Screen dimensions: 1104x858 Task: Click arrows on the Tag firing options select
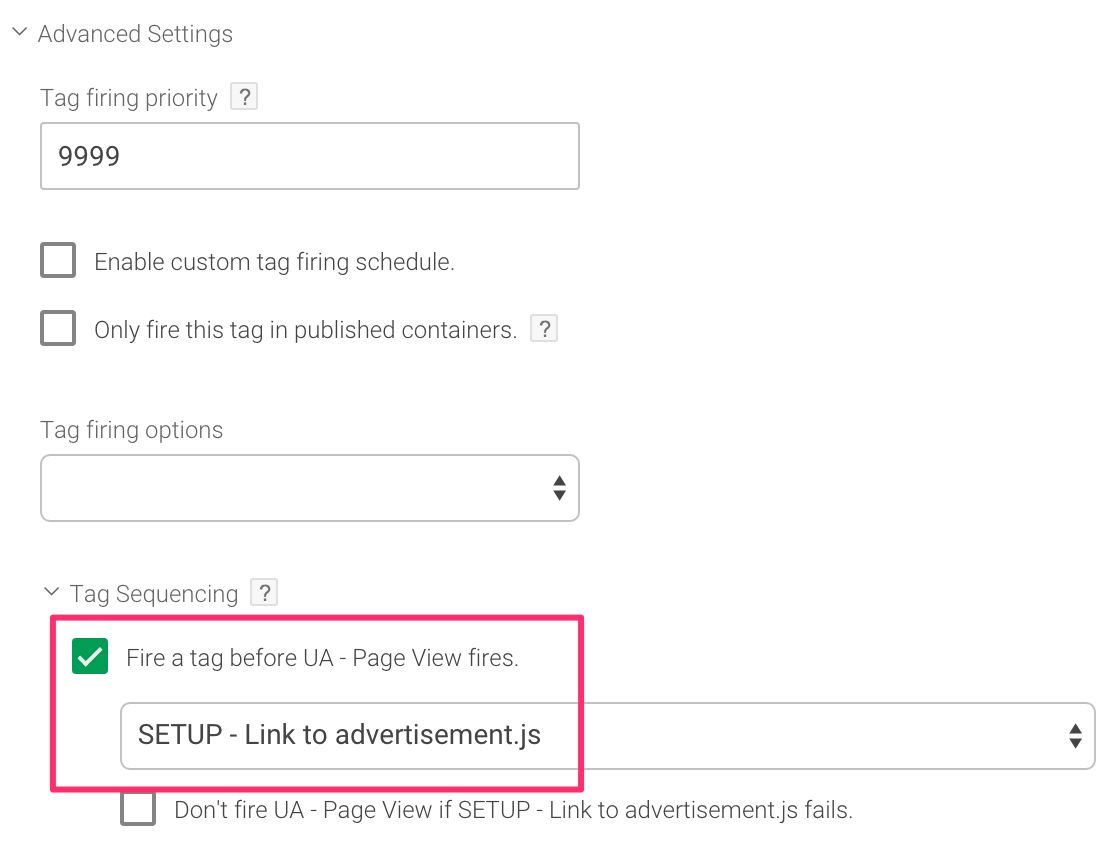point(559,488)
